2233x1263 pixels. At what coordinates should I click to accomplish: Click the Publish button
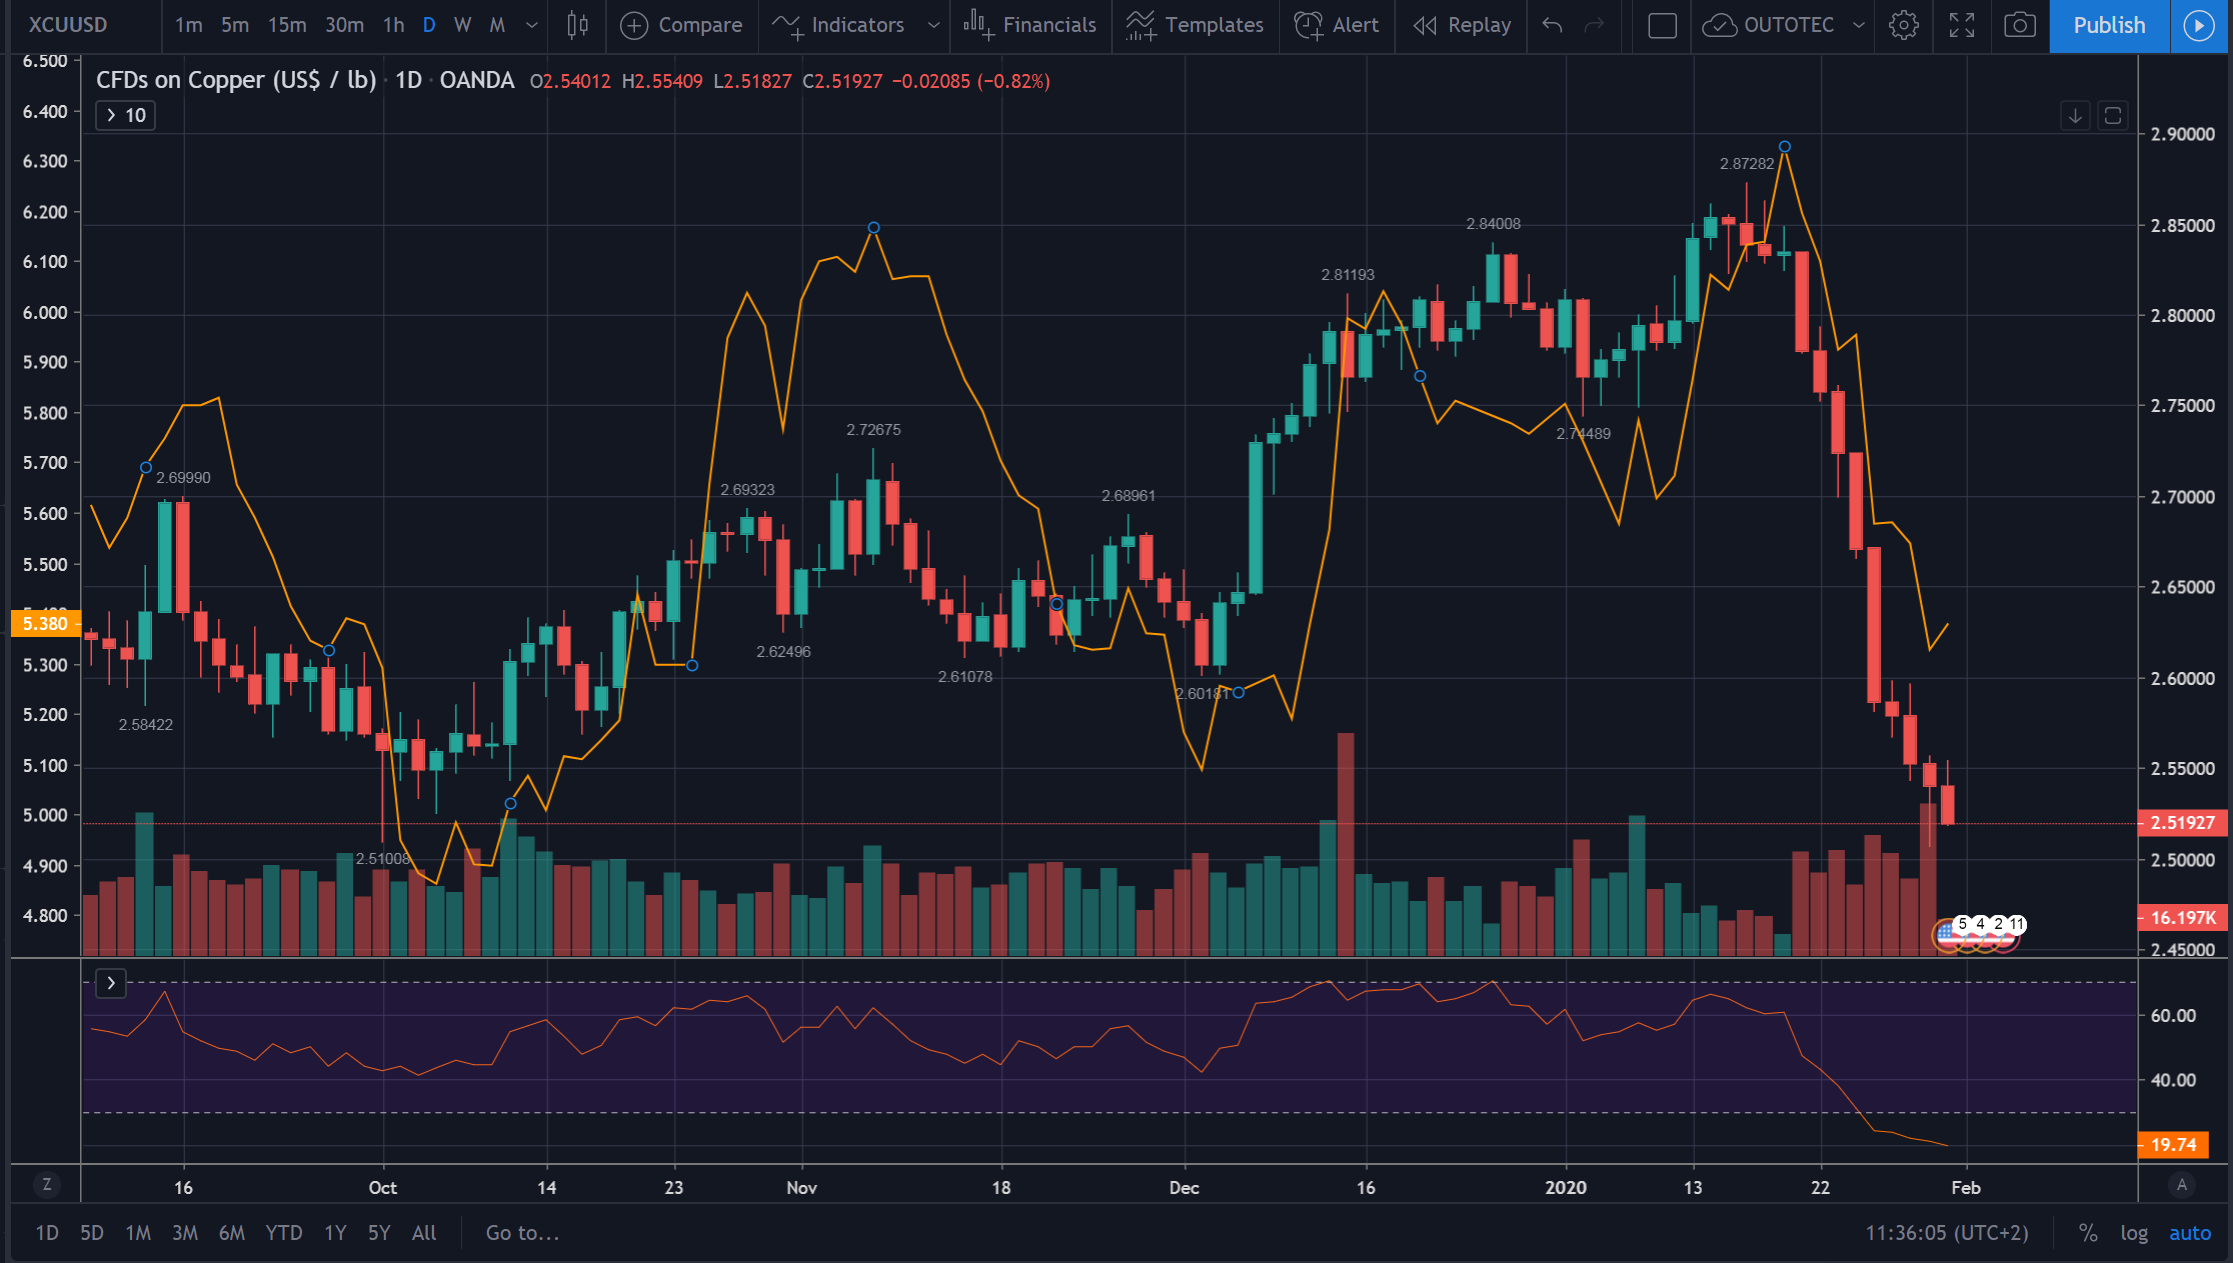tap(2108, 25)
